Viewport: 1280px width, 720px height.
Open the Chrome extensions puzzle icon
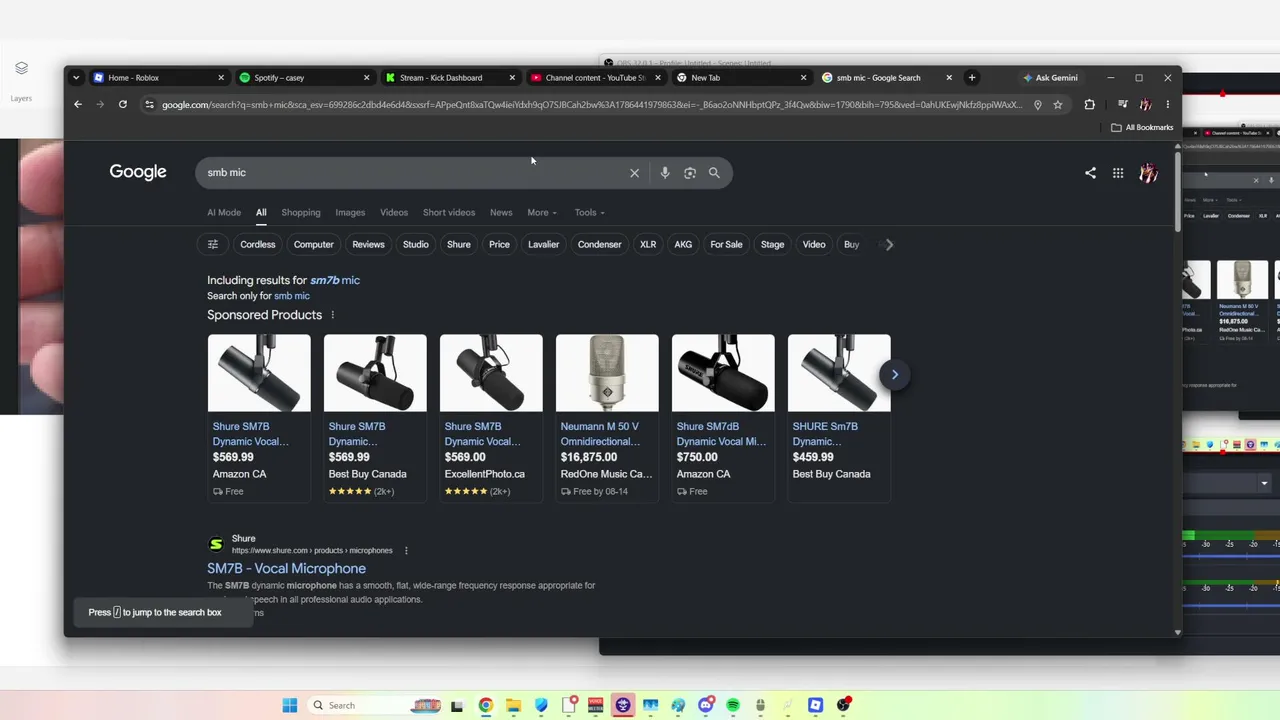tap(1090, 105)
